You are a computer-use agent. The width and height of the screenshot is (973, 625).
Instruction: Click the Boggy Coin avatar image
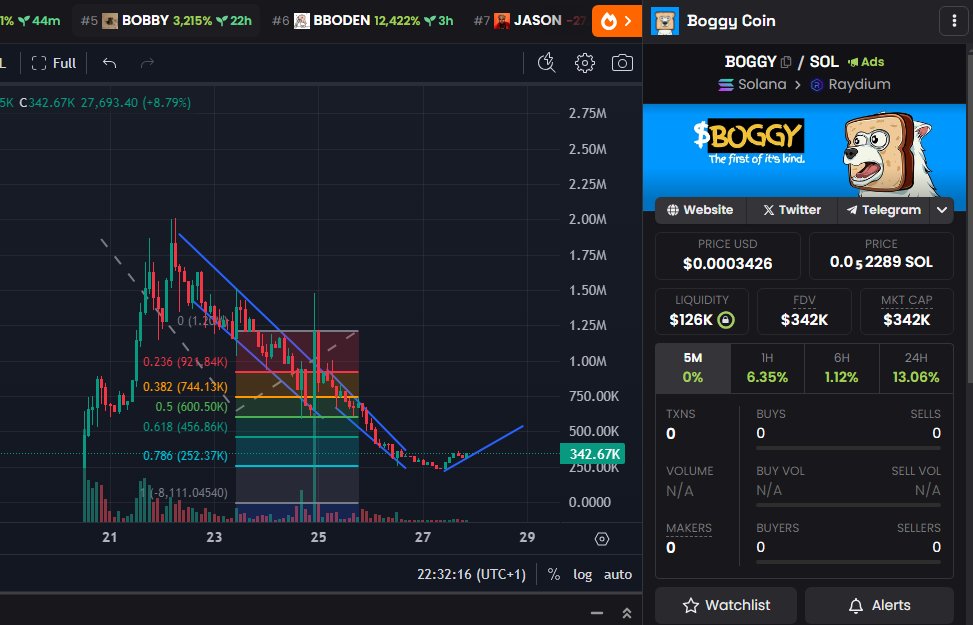665,21
